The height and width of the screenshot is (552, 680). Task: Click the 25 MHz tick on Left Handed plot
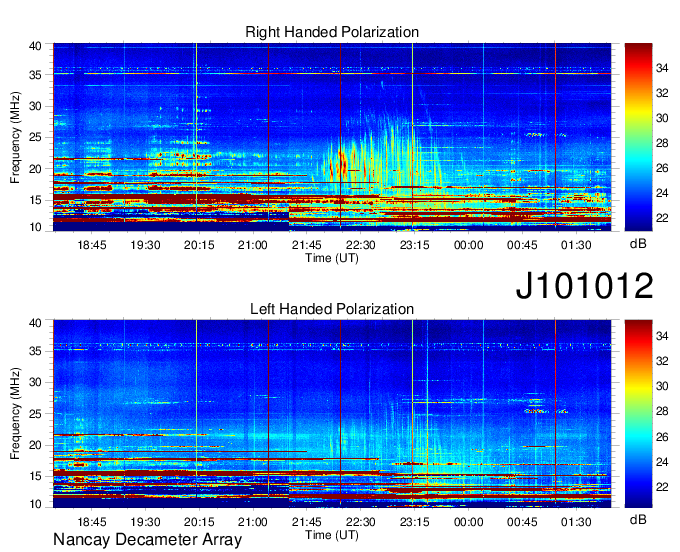[35, 414]
